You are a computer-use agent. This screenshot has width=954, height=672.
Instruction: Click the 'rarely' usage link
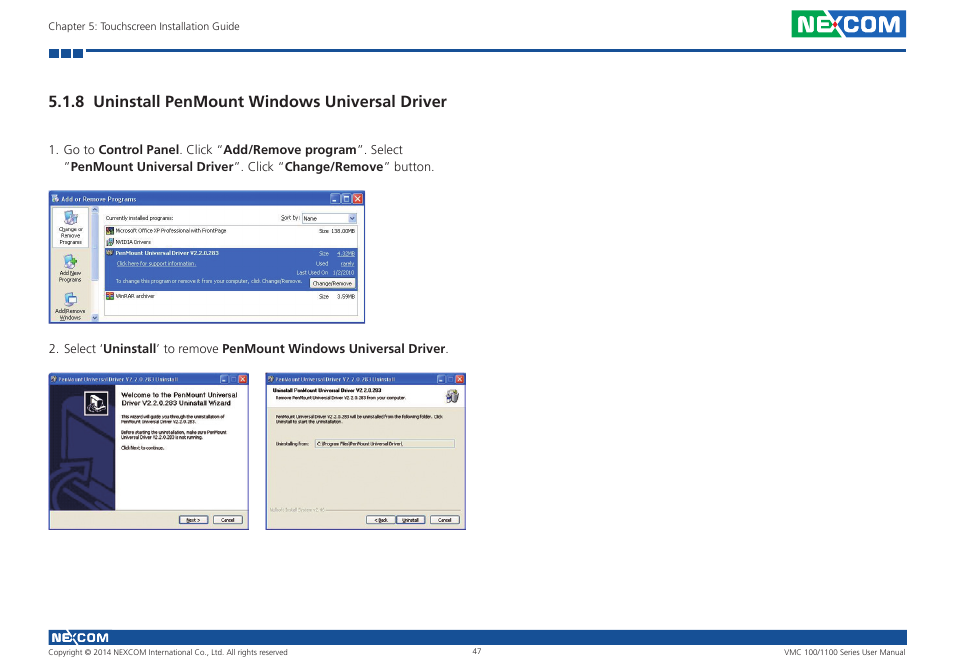point(347,264)
